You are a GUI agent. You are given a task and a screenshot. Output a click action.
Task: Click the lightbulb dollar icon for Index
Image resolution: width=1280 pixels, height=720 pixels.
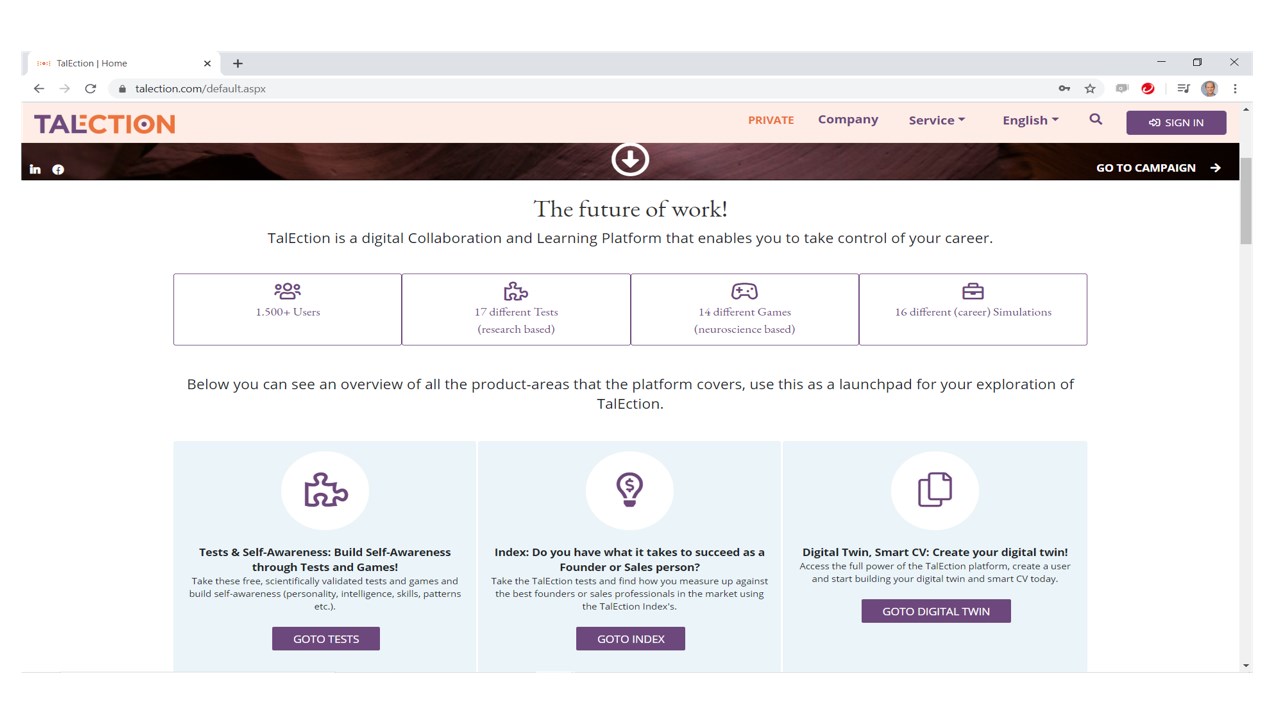[630, 490]
